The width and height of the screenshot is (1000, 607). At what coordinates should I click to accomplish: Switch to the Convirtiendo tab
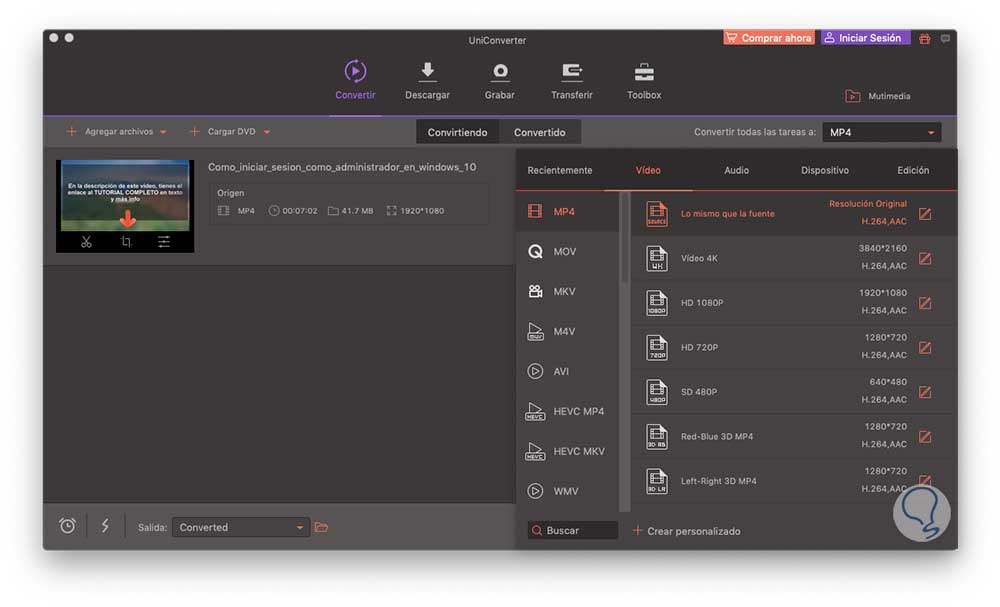coord(457,132)
